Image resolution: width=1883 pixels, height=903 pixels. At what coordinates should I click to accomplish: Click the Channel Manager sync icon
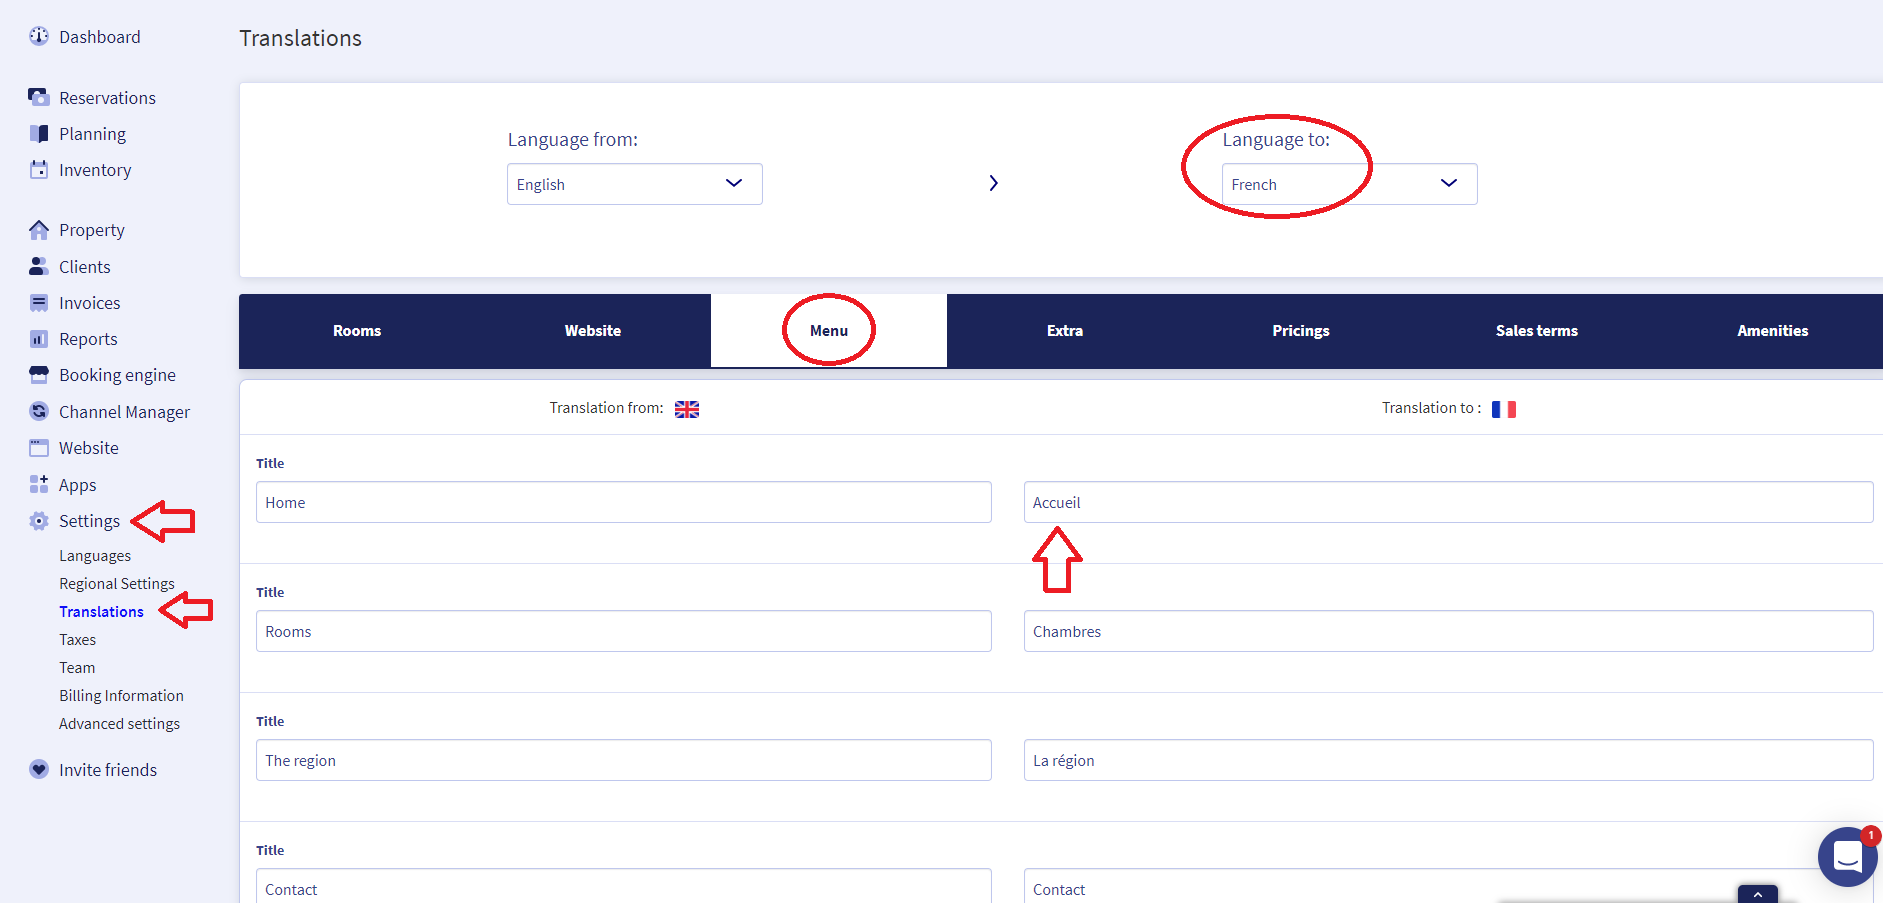(39, 411)
